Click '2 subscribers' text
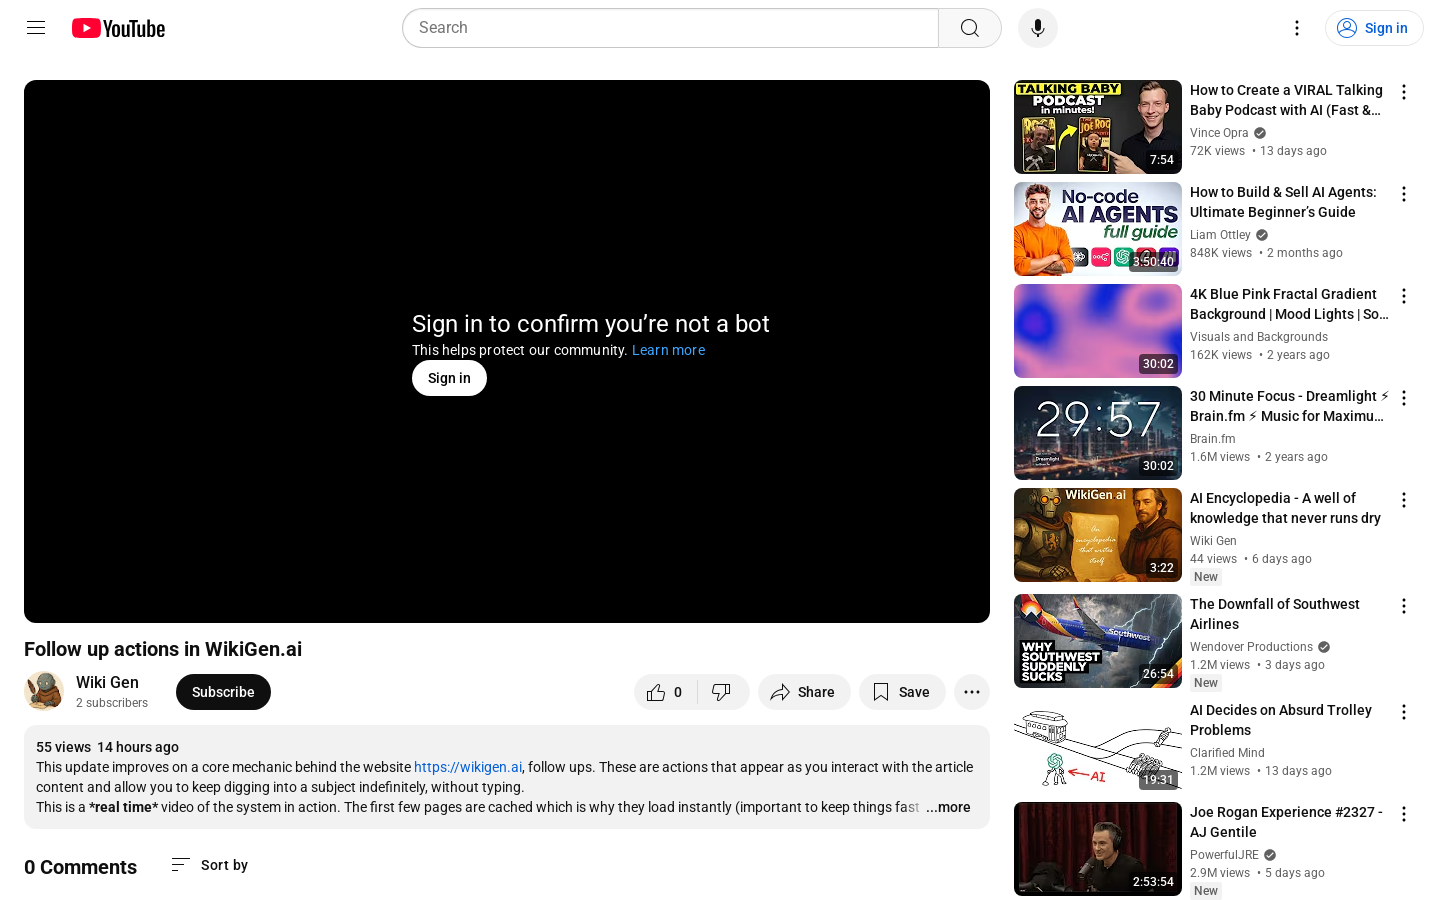 (112, 703)
